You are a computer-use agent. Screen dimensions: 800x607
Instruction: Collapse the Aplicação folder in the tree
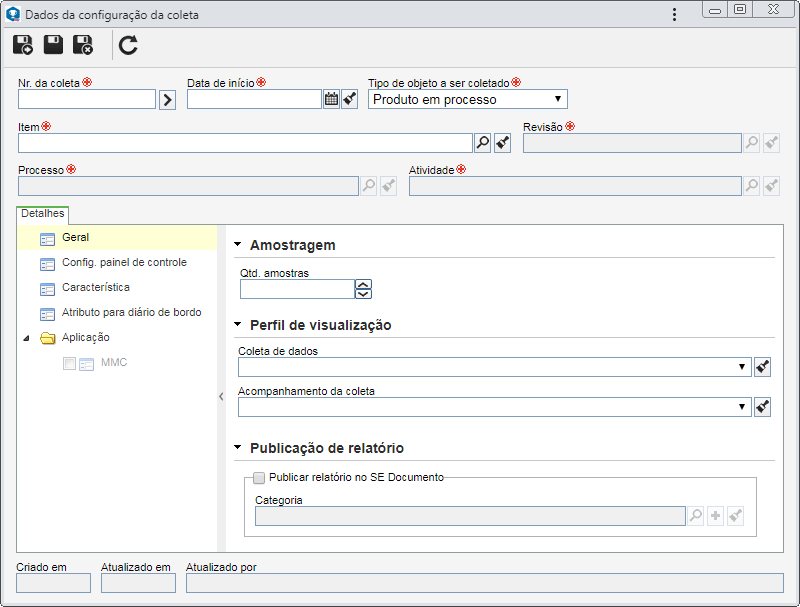(27, 338)
